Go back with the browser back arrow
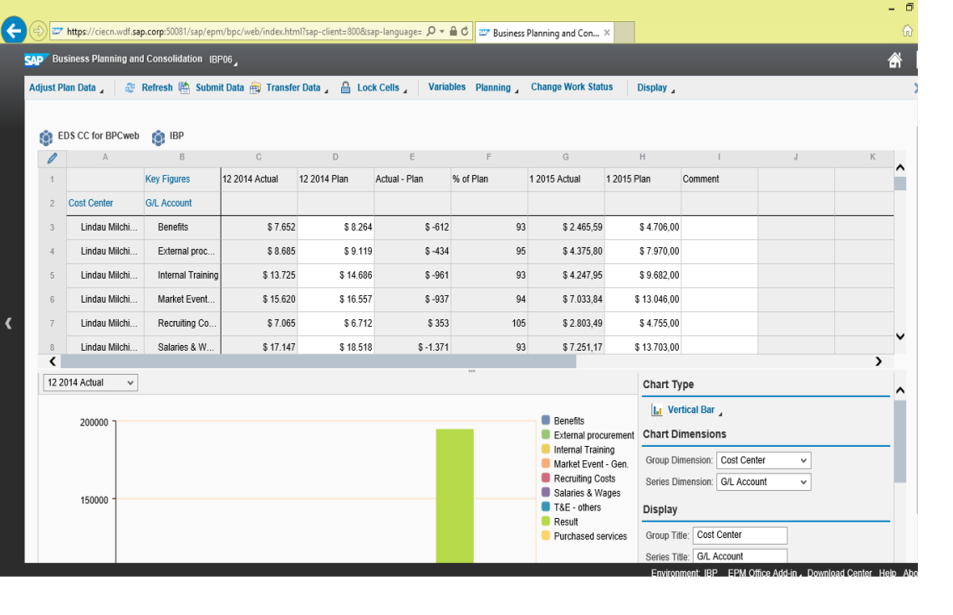Screen dimensions: 953x615 (x=14, y=30)
